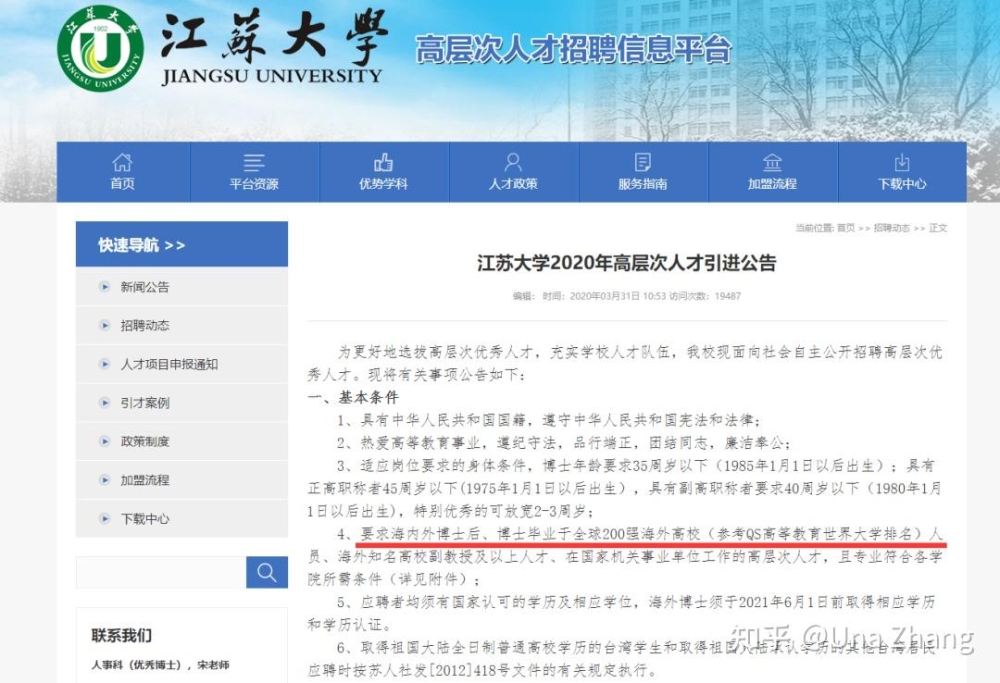
Task: Select 加盟流程 in the quick navigation sidebar
Action: click(x=182, y=480)
